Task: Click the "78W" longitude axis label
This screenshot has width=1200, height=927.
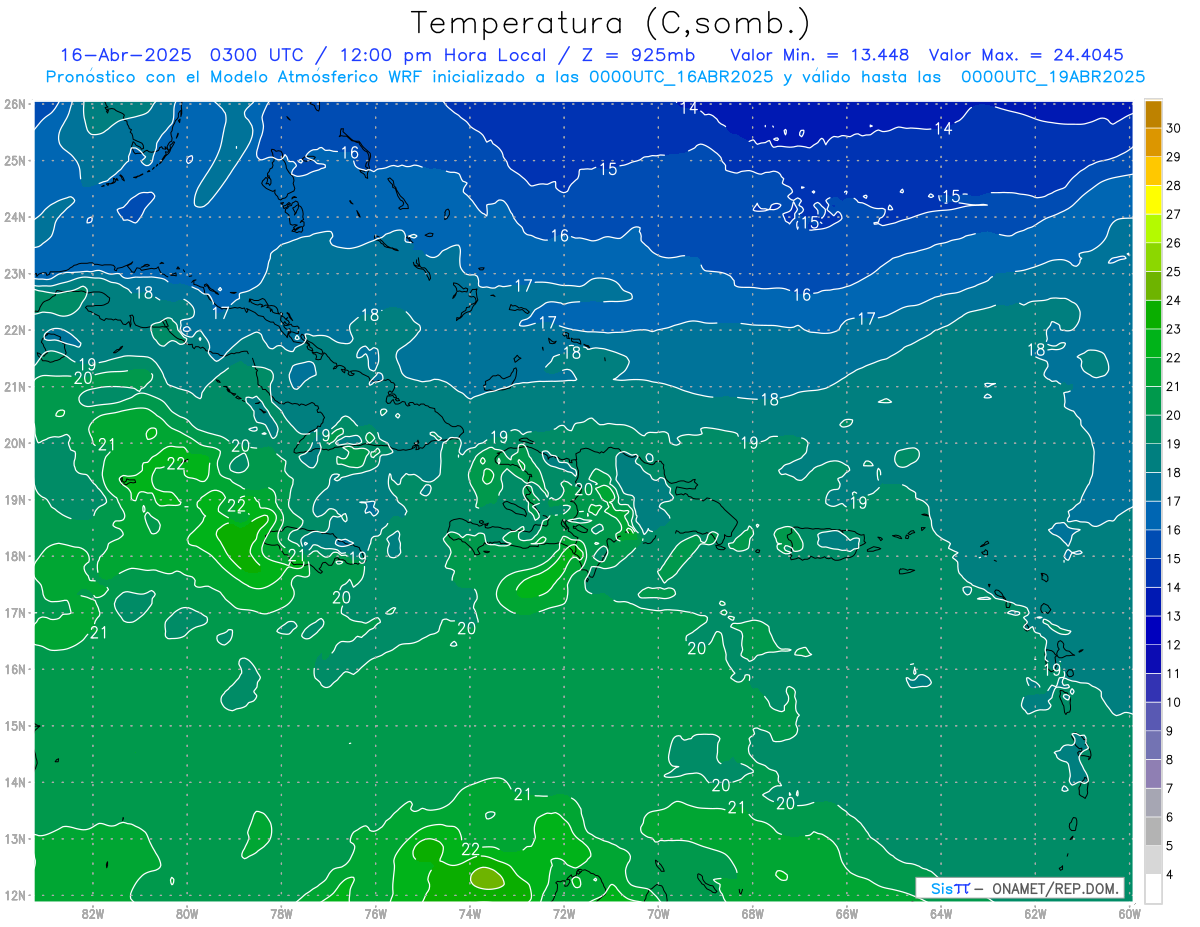Action: (x=281, y=912)
